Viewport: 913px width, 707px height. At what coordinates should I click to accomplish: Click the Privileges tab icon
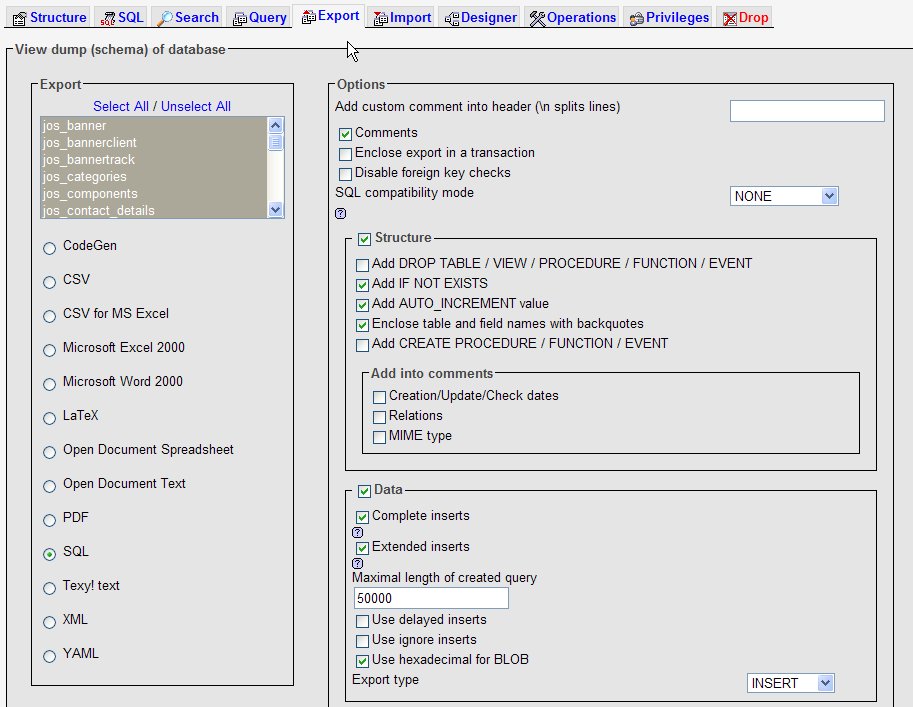pos(636,19)
